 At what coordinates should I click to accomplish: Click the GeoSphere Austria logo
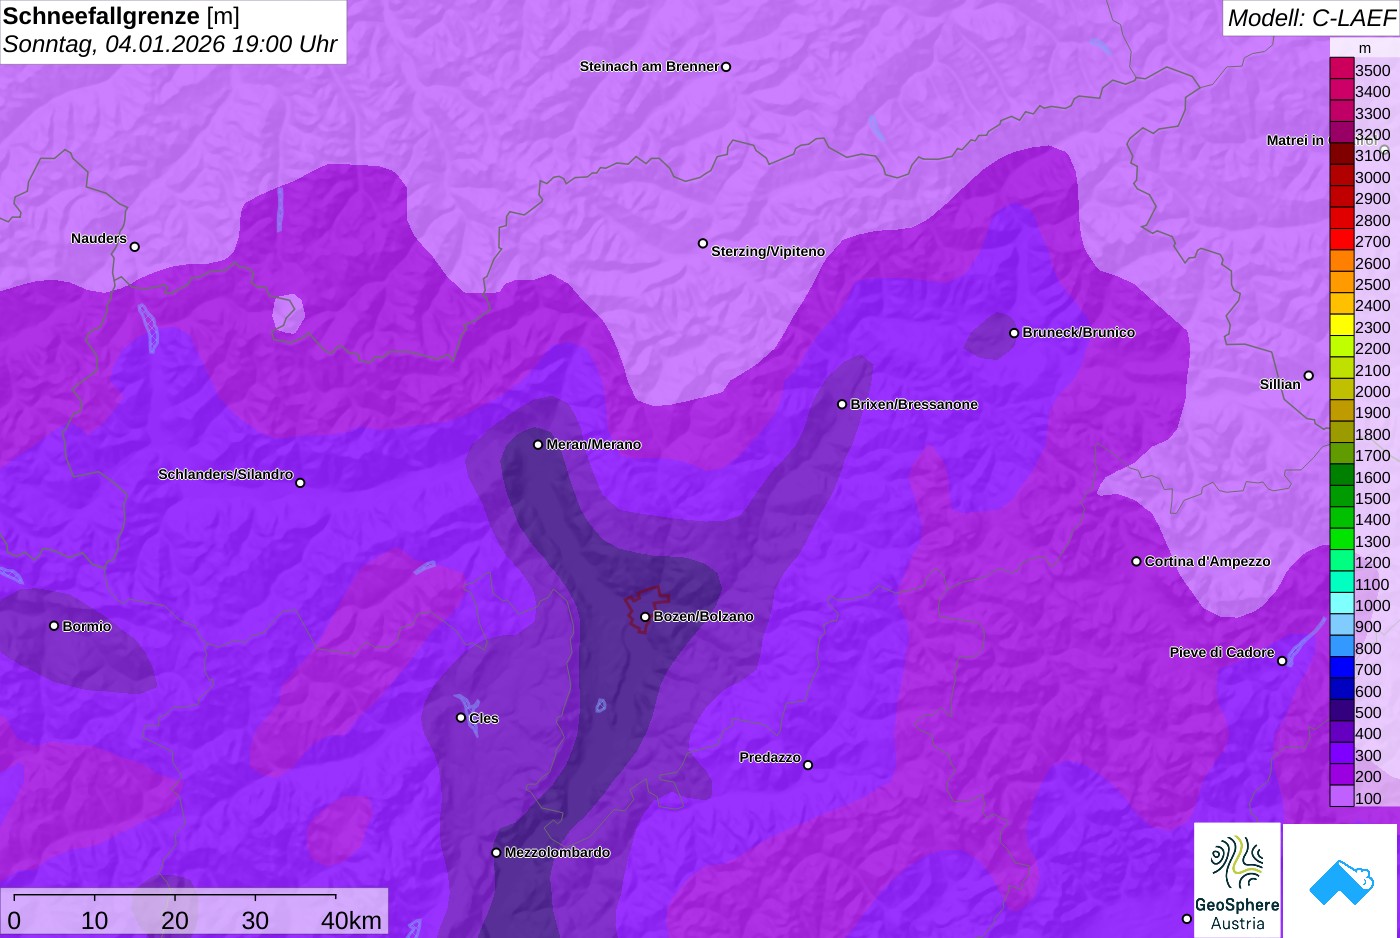click(1237, 880)
